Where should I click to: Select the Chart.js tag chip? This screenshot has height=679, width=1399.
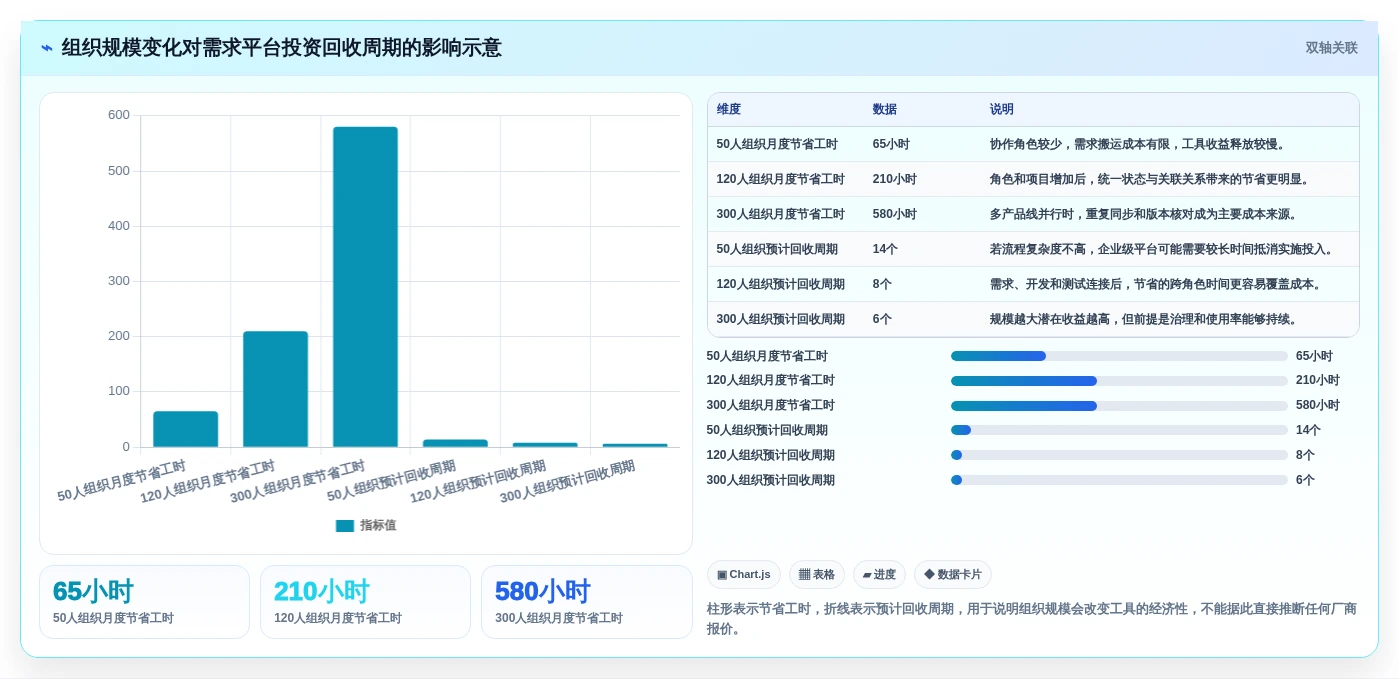click(x=744, y=575)
